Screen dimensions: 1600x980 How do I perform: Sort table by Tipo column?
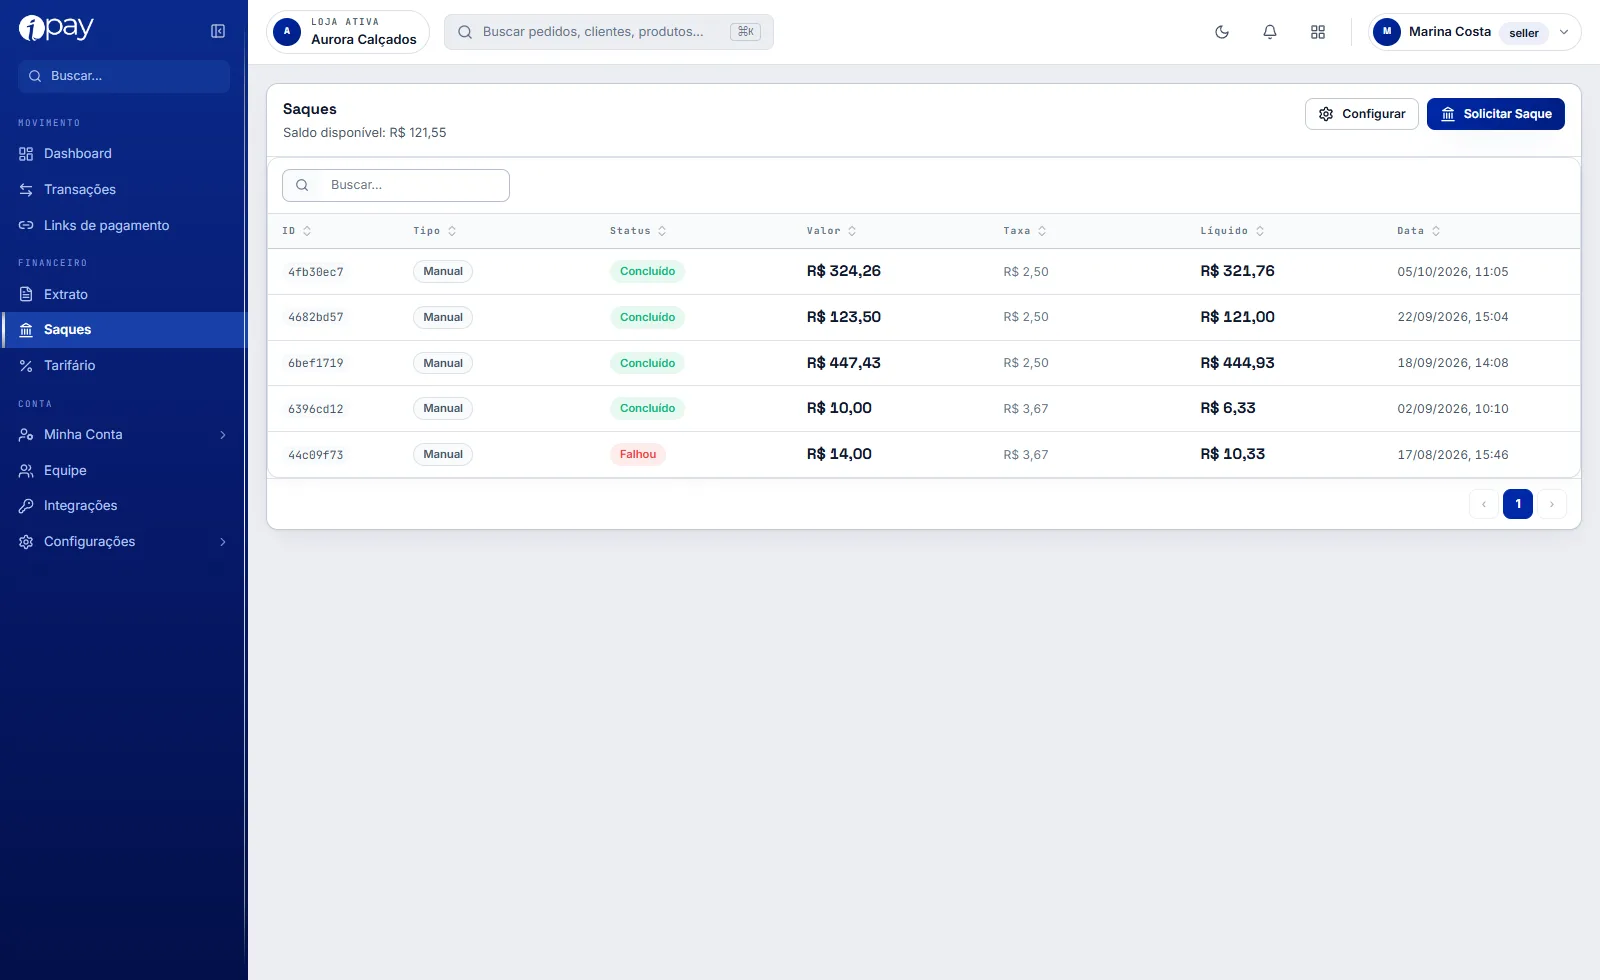[435, 231]
